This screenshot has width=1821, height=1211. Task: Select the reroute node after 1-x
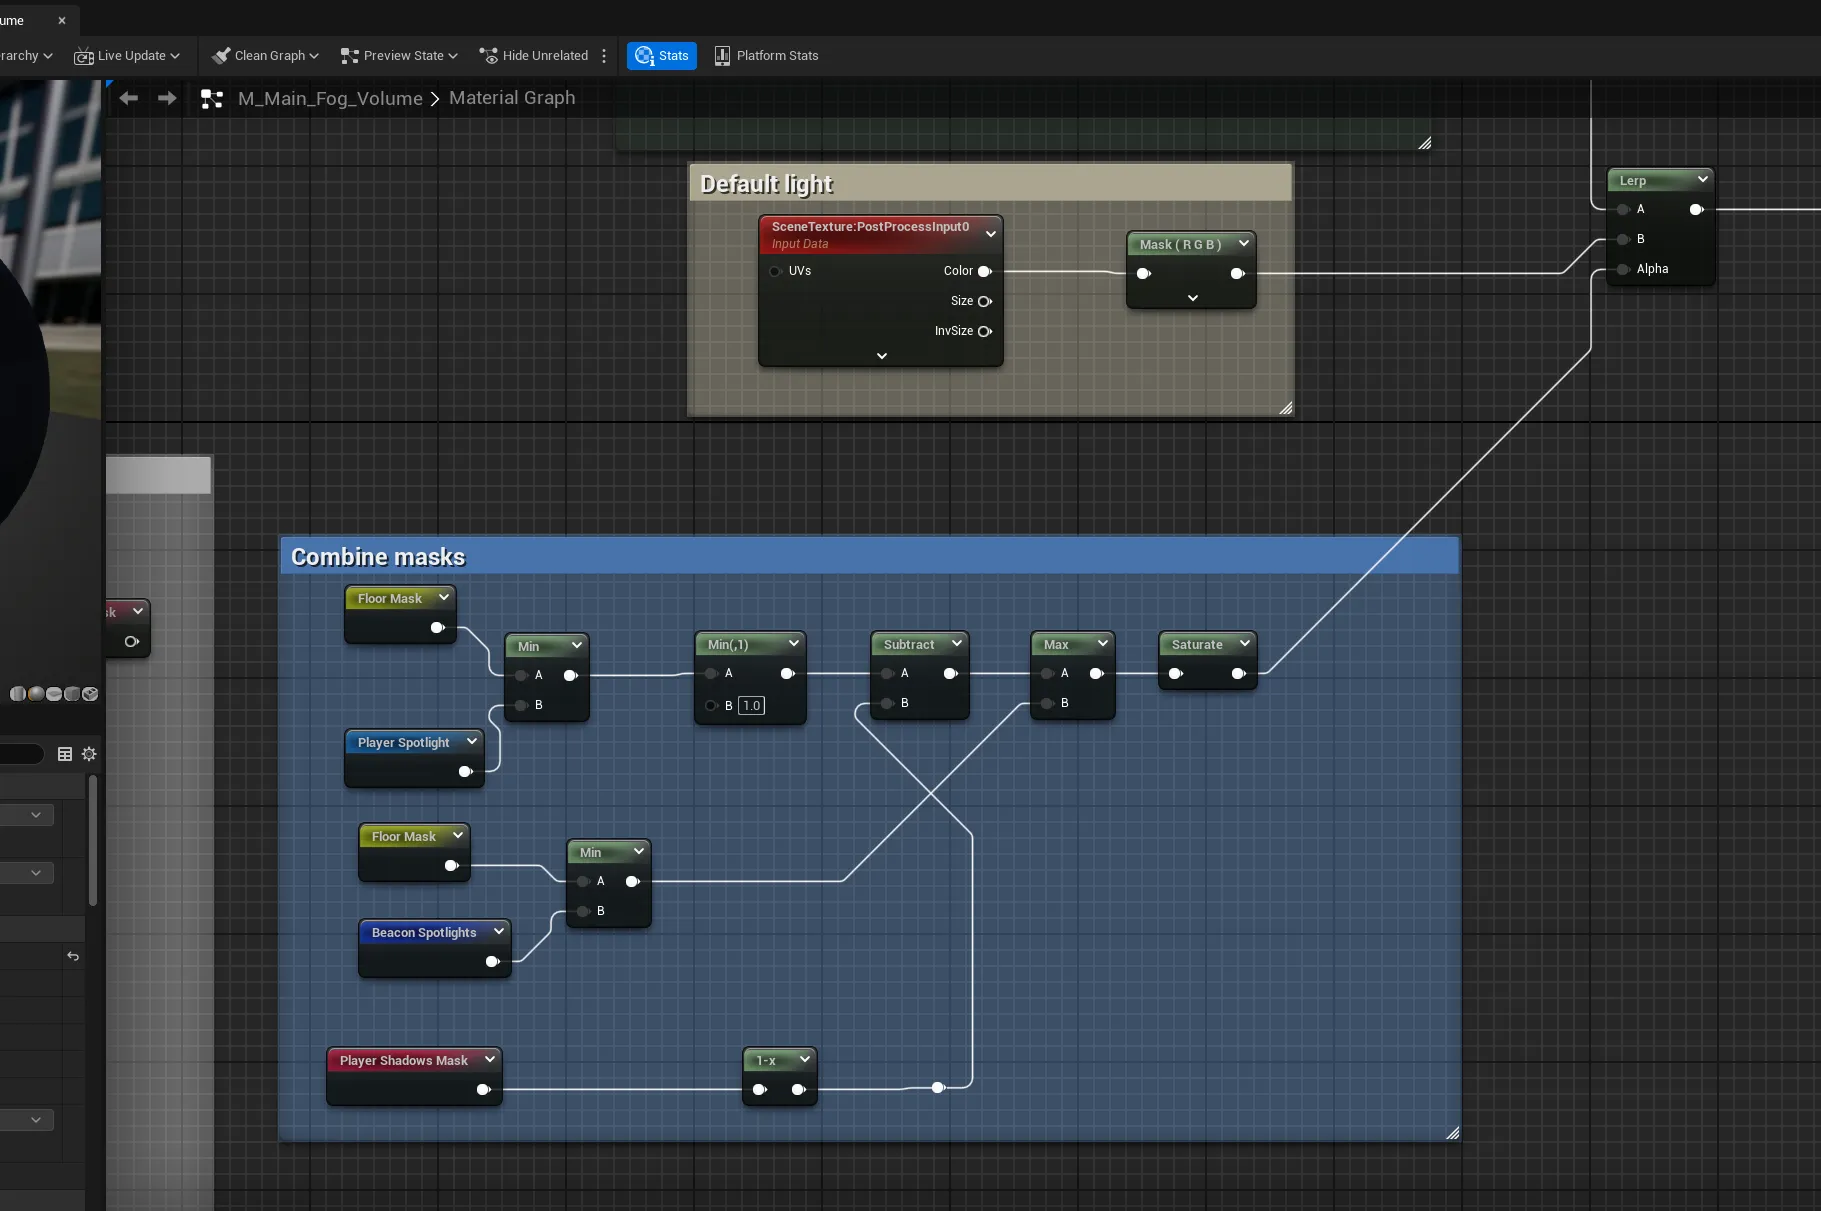point(938,1088)
